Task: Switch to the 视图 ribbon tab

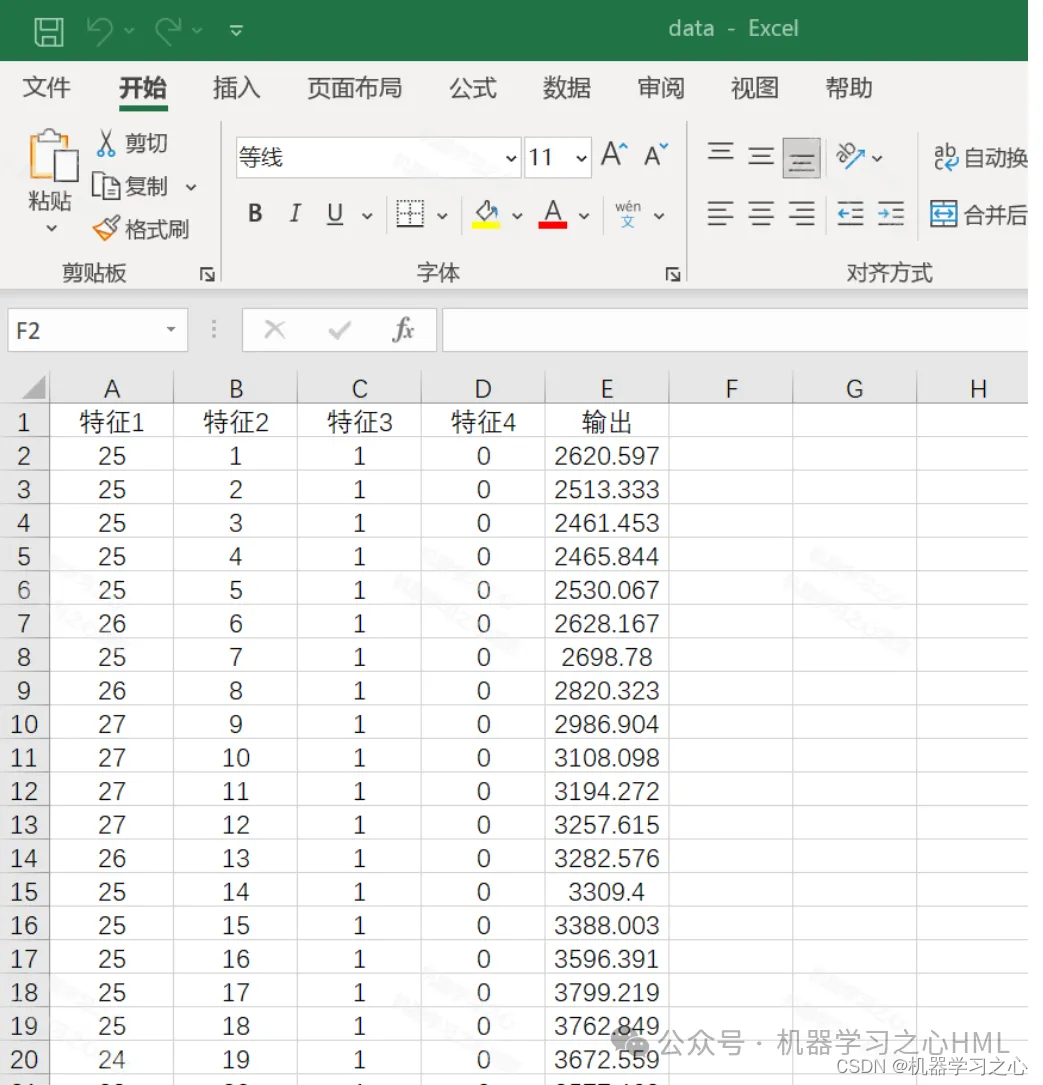Action: (754, 88)
